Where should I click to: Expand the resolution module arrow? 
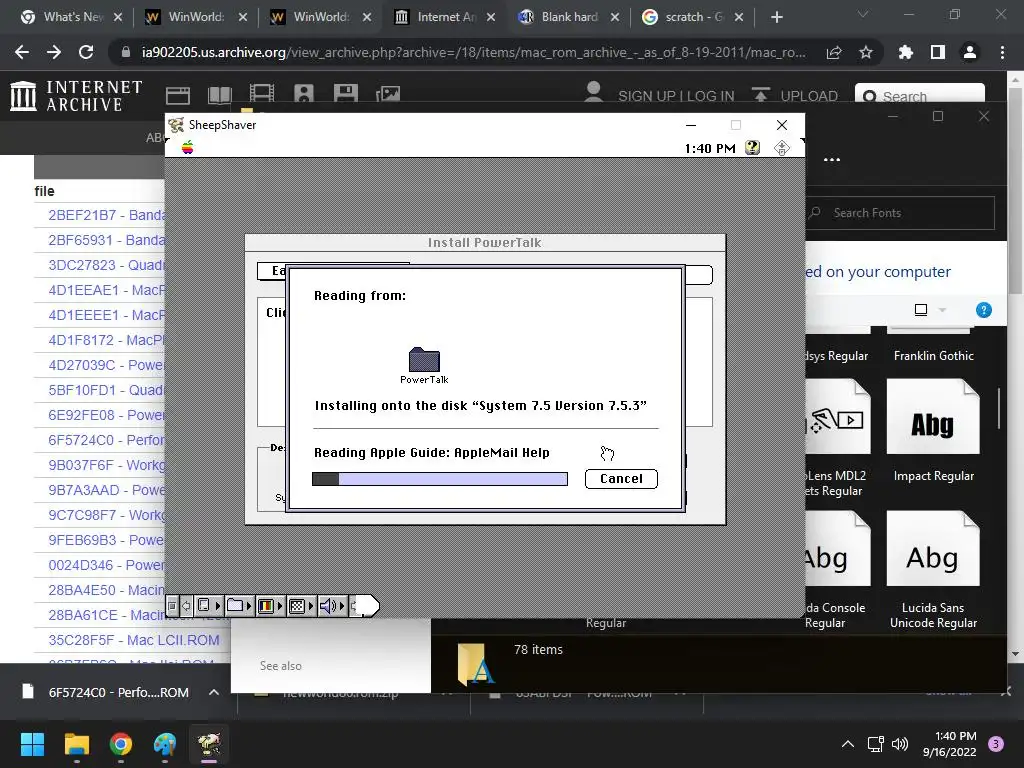pyautogui.click(x=311, y=605)
